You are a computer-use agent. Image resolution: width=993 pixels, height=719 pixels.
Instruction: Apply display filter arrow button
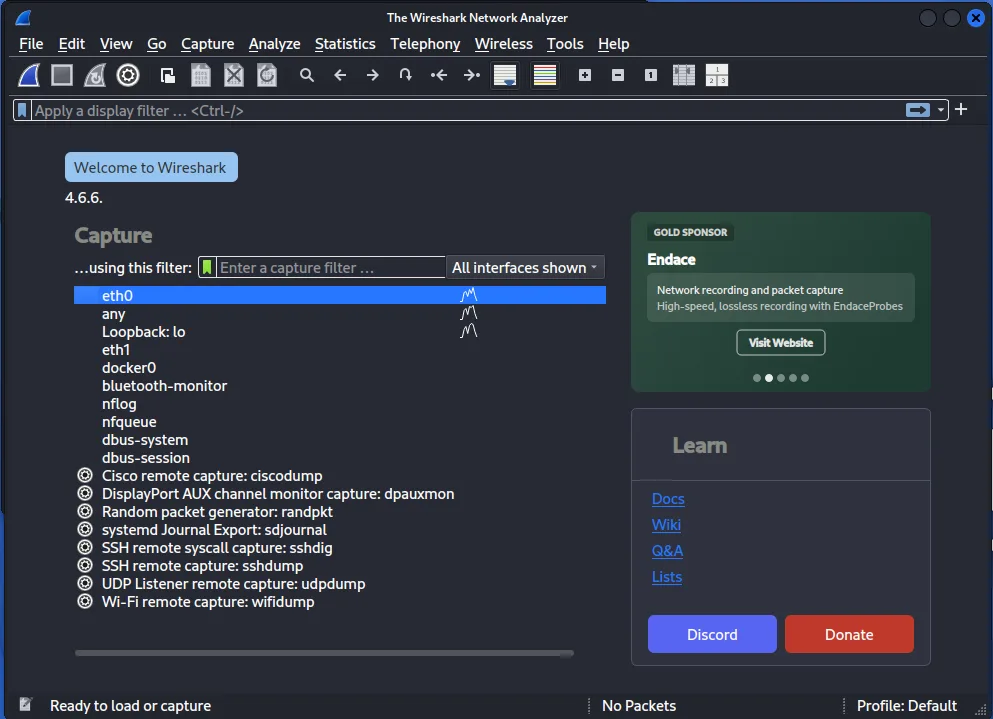(918, 110)
